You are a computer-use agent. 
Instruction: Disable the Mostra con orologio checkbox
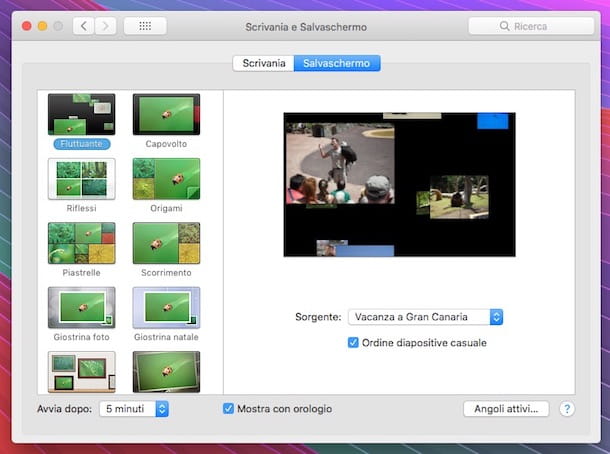point(229,409)
